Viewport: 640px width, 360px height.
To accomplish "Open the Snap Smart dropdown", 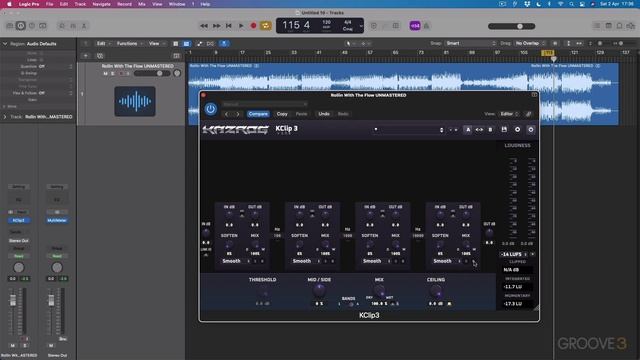I will pyautogui.click(x=471, y=43).
